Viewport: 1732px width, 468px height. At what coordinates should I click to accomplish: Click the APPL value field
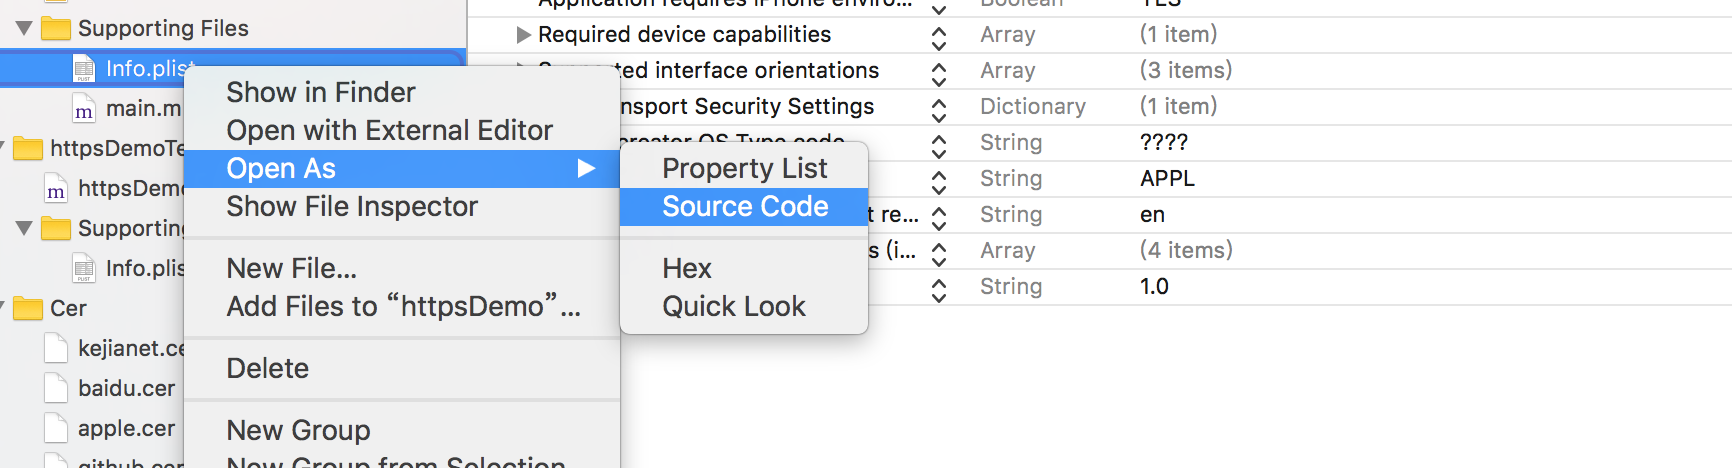click(x=1167, y=179)
